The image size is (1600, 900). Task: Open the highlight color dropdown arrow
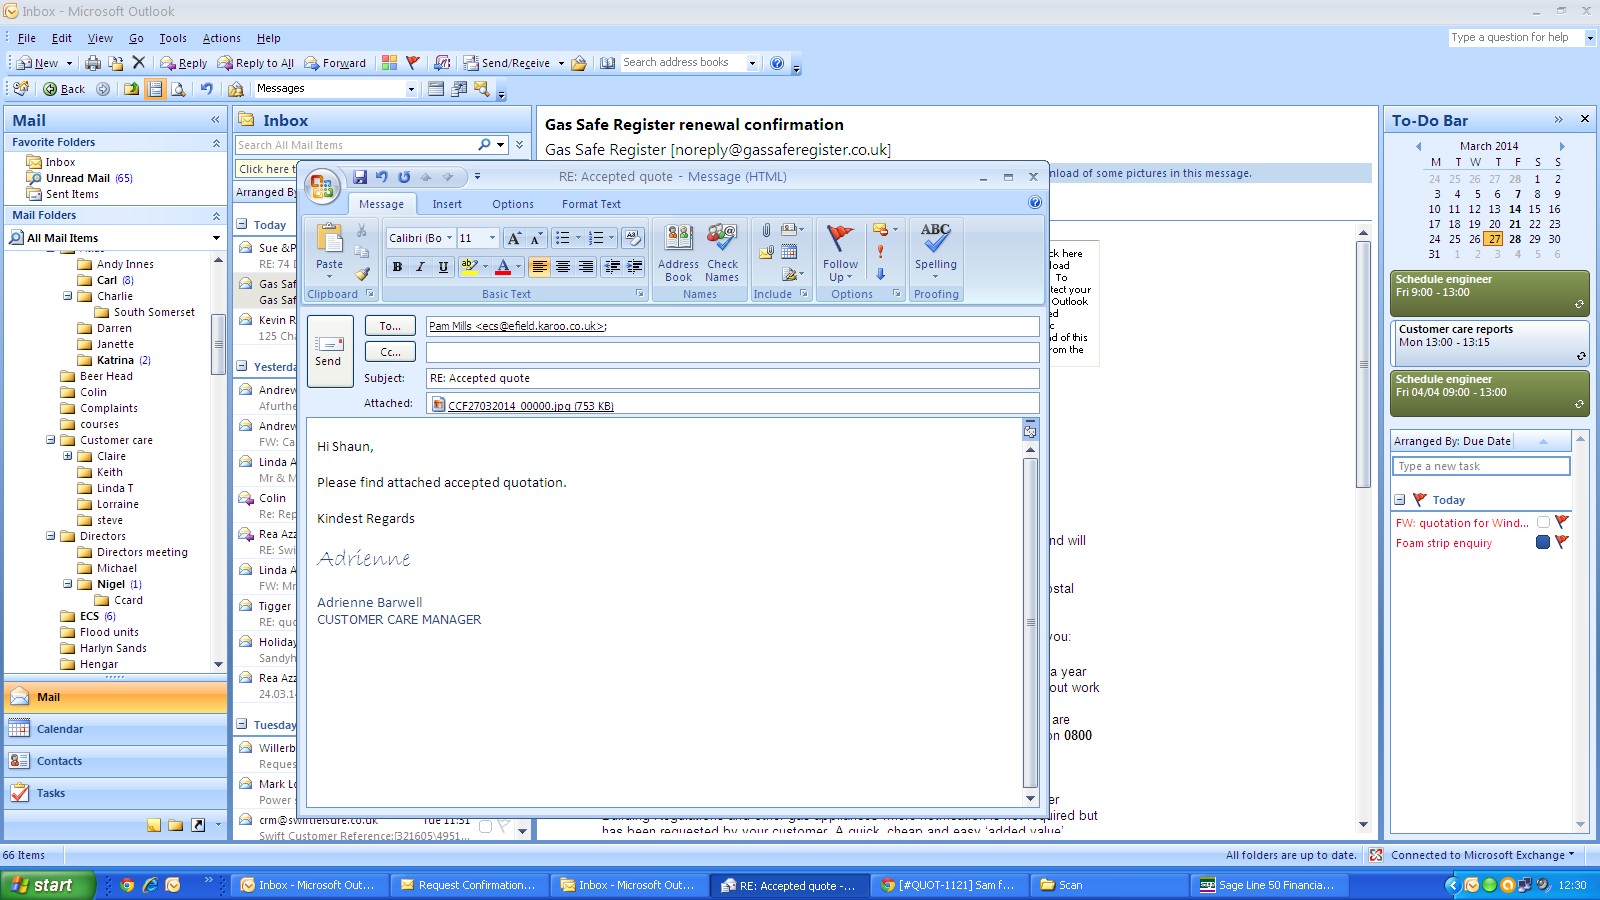[x=485, y=266]
